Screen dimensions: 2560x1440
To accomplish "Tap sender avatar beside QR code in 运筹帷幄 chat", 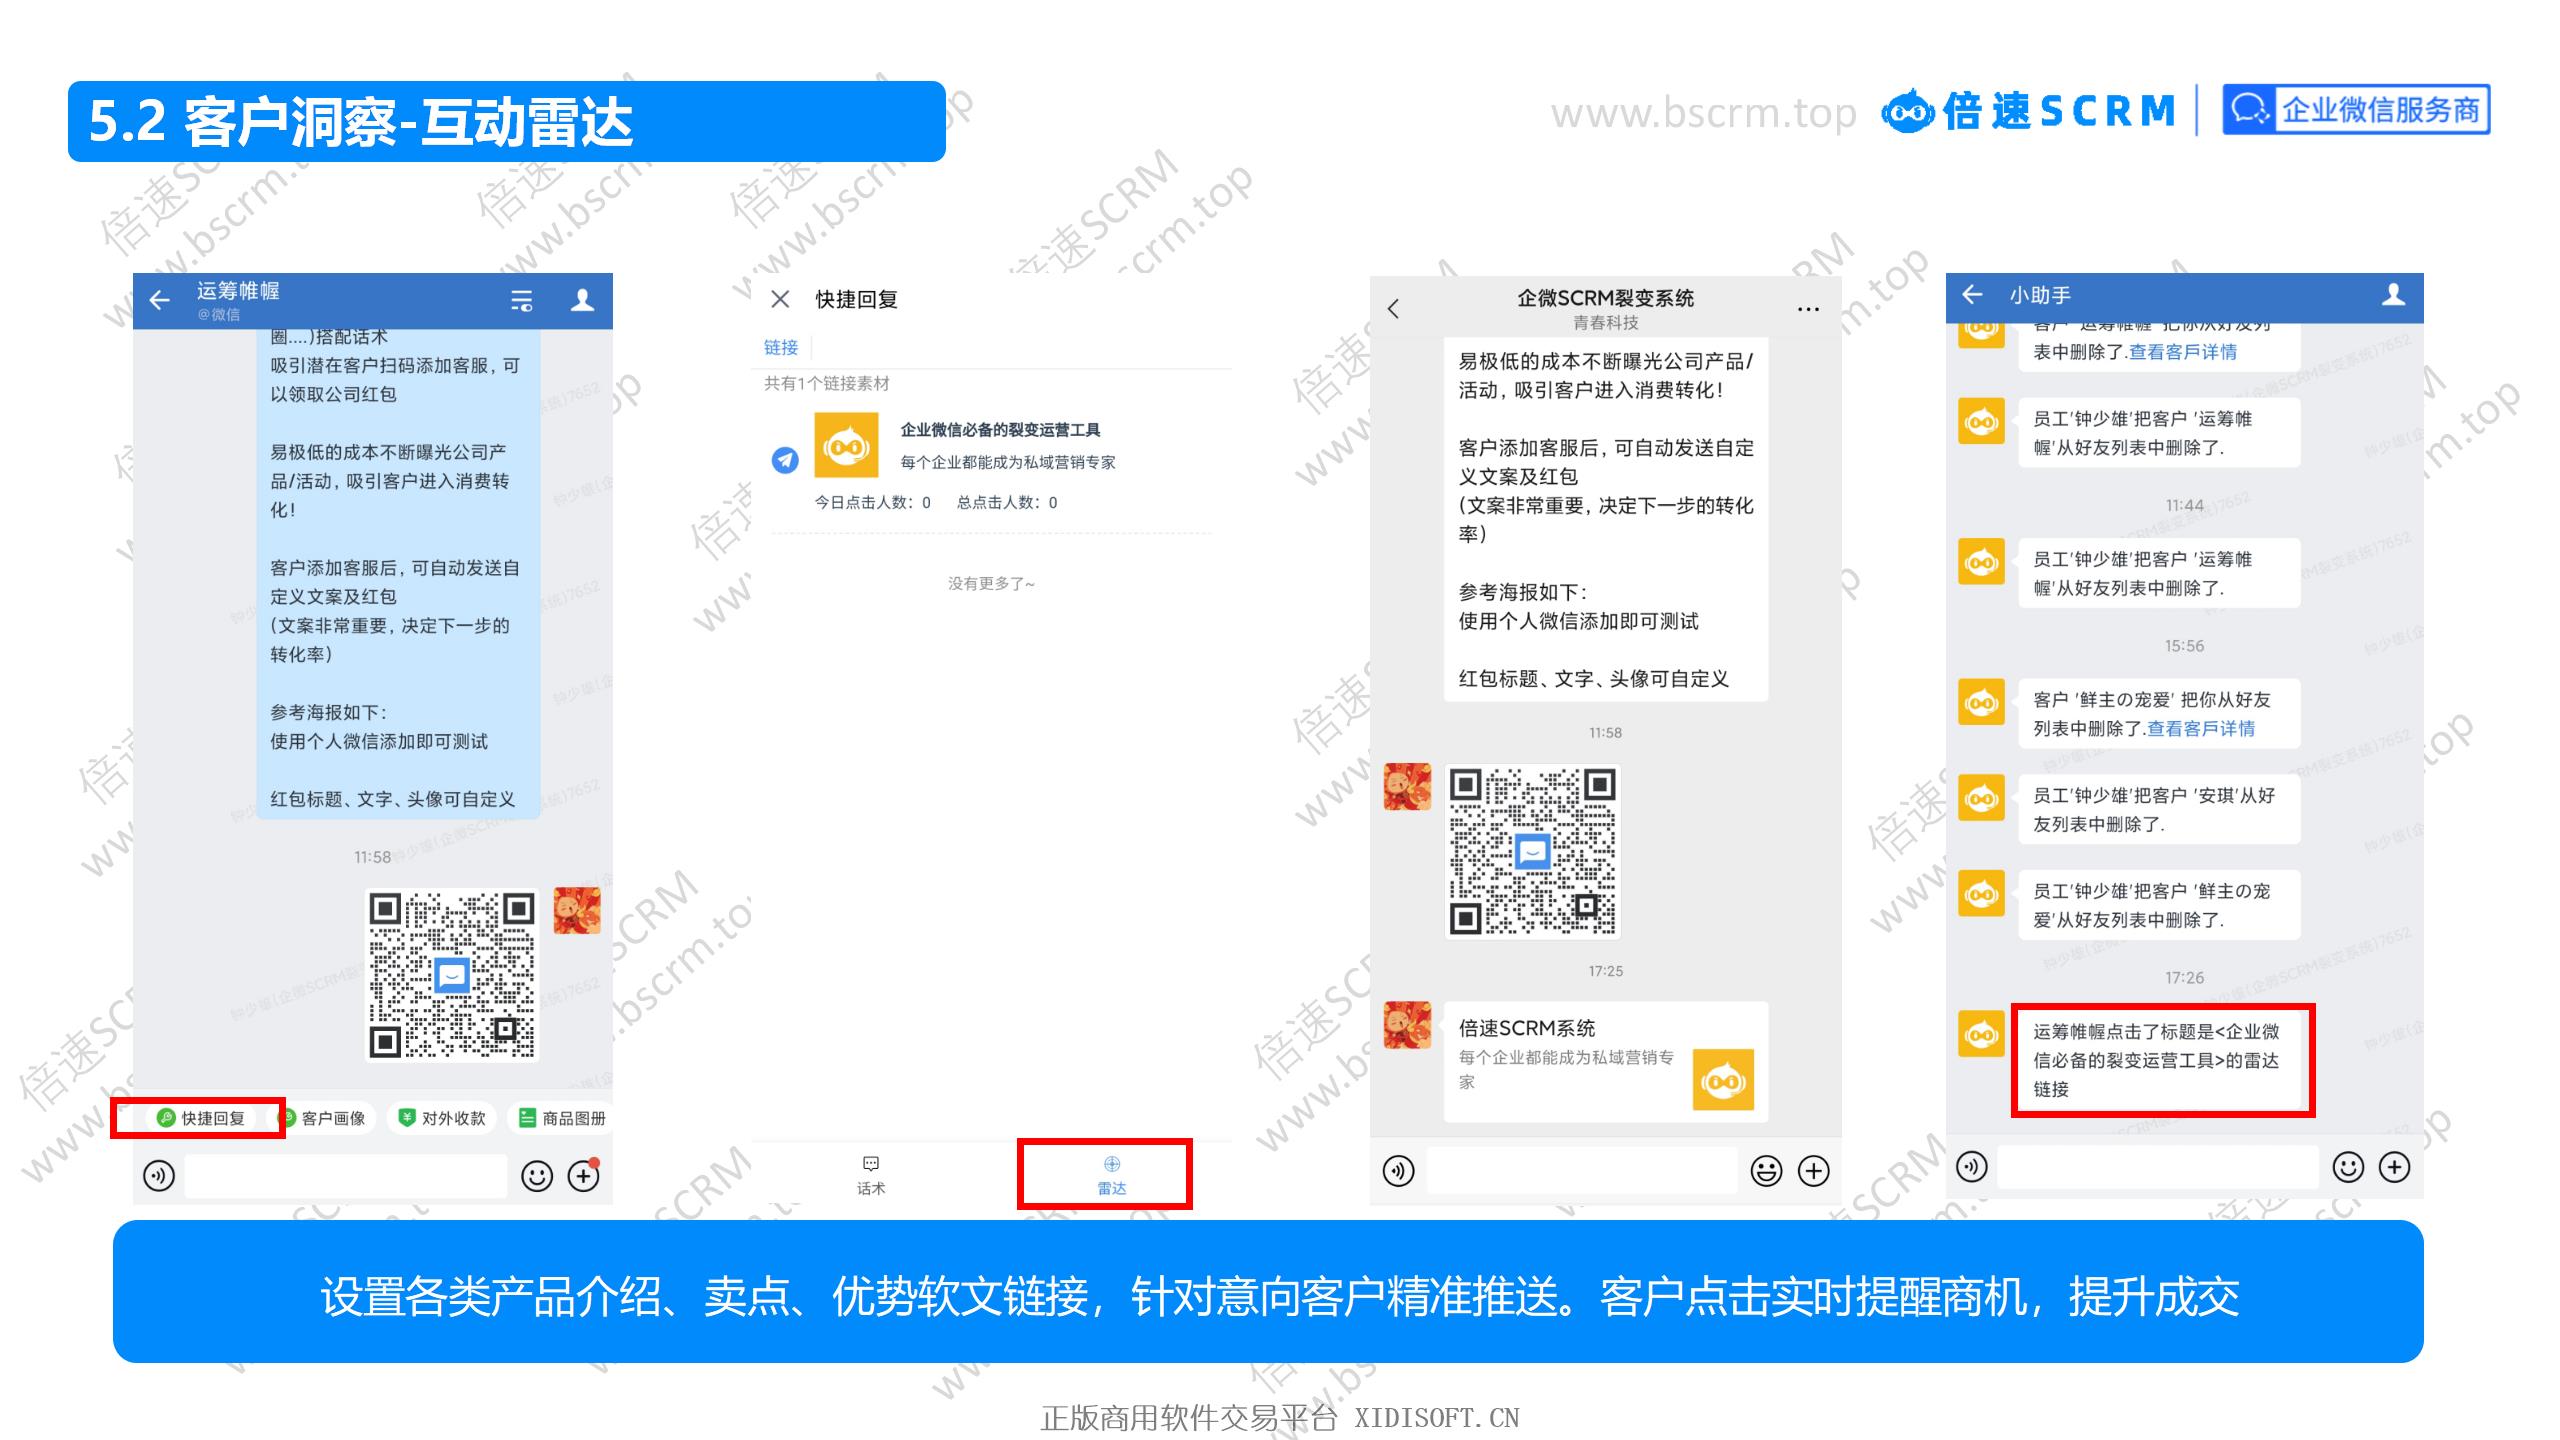I will click(577, 911).
